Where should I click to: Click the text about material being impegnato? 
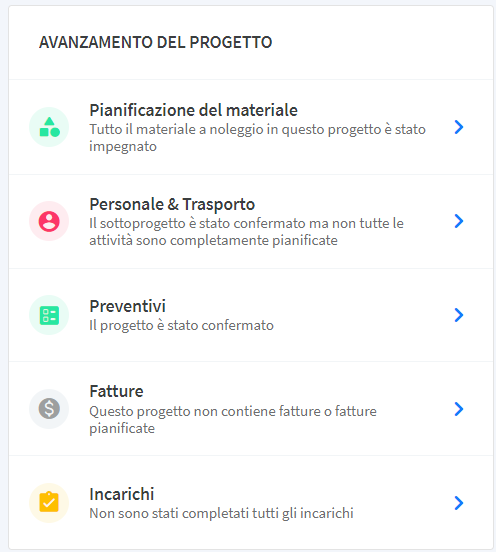pyautogui.click(x=257, y=138)
